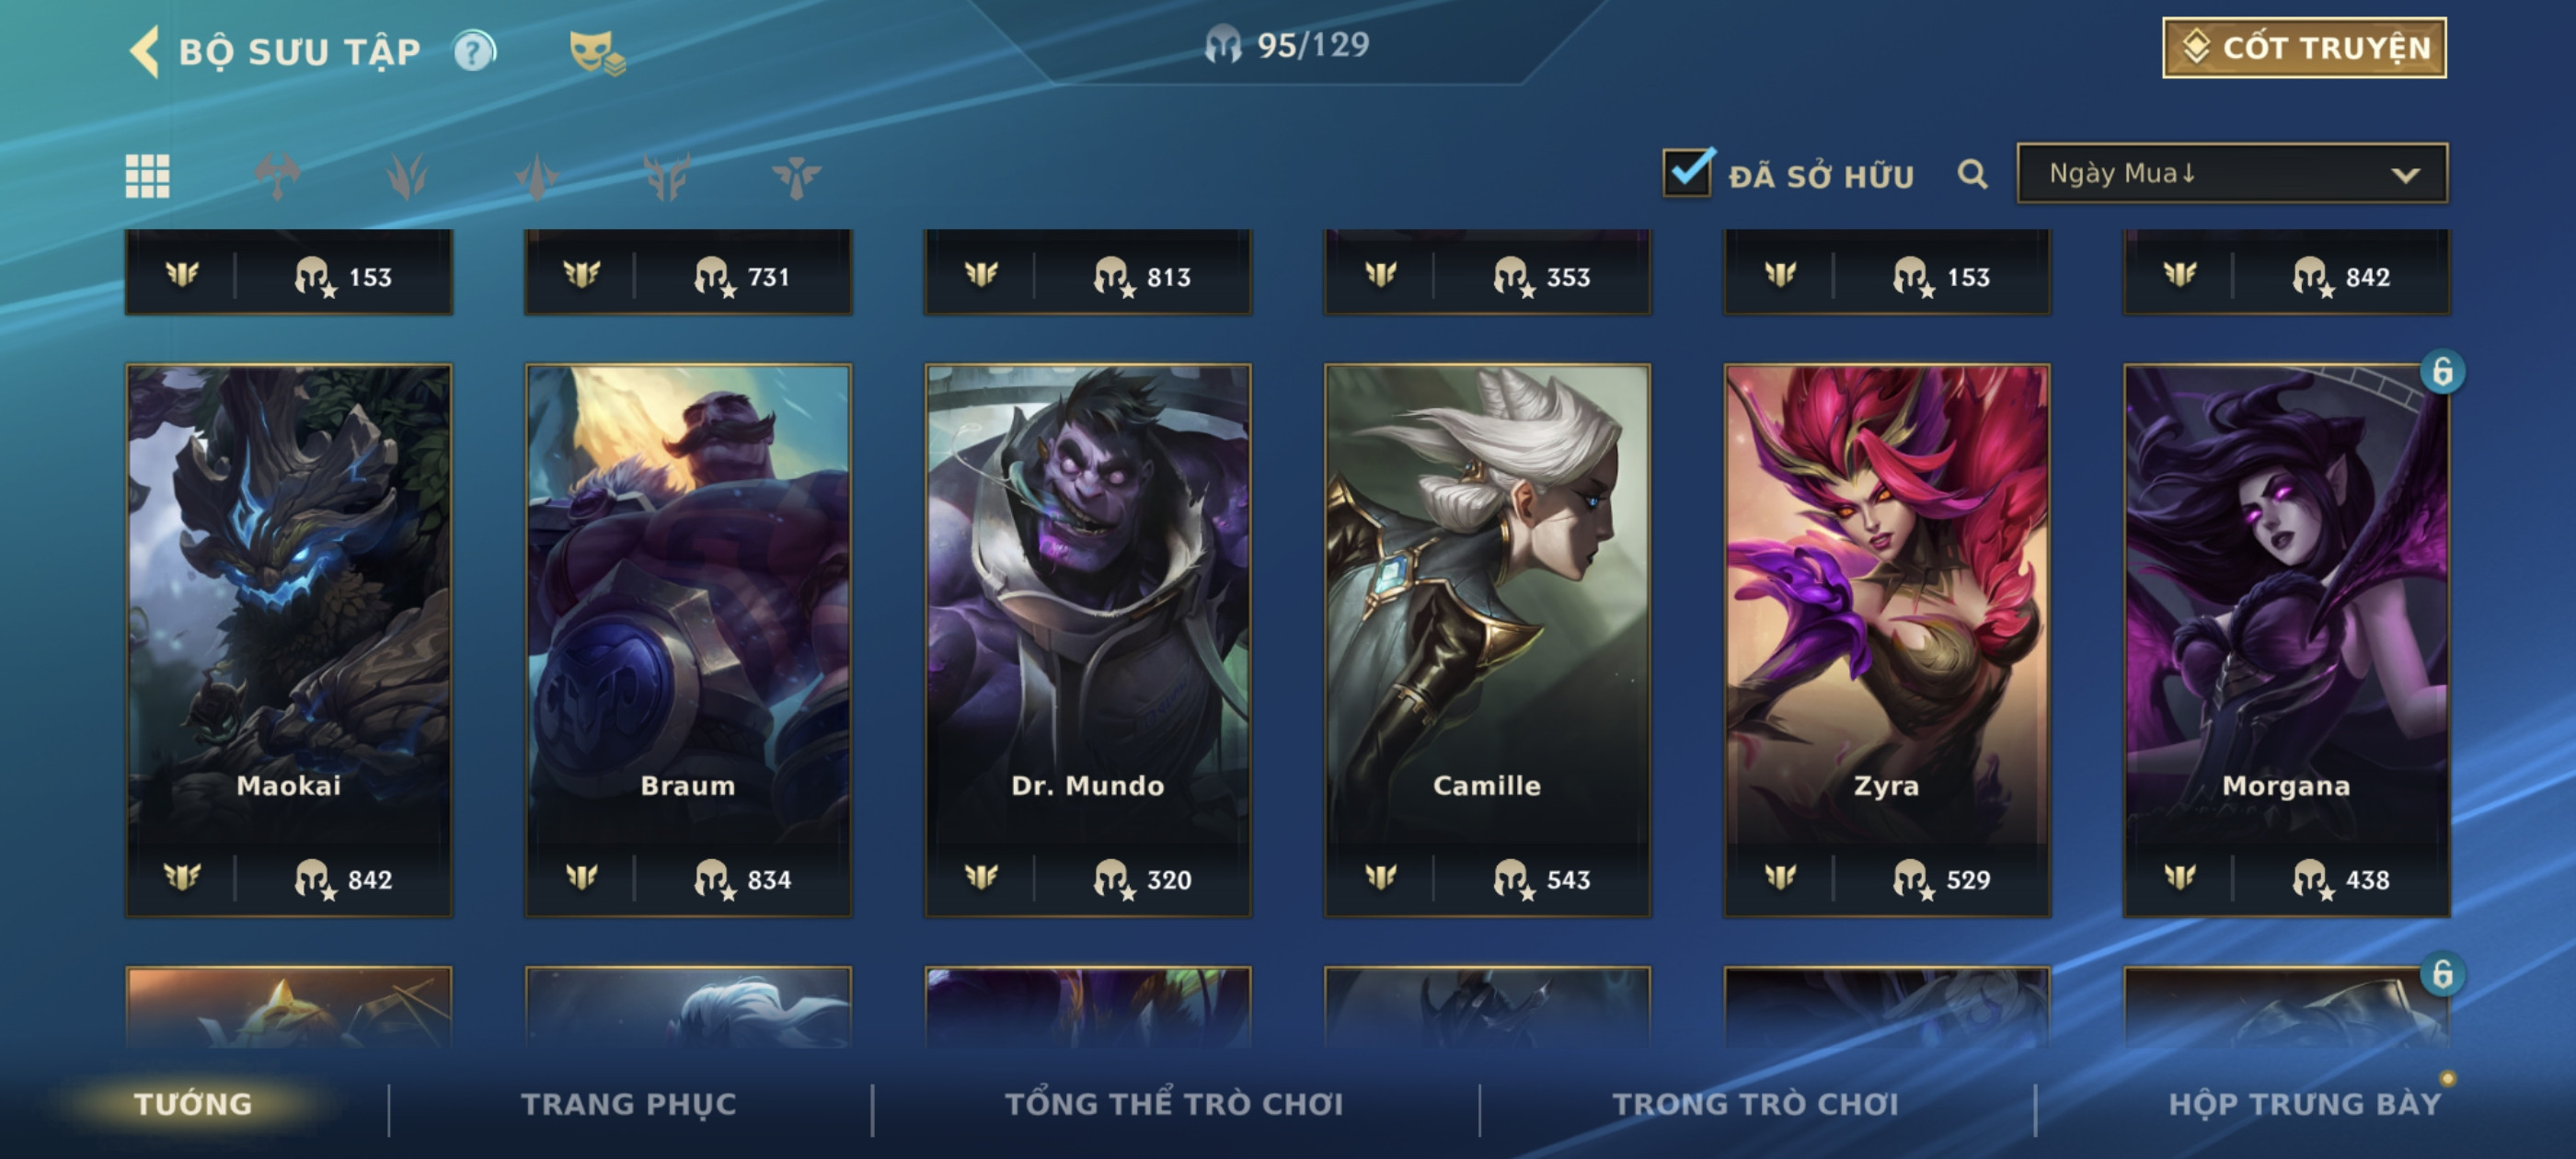2576x1159 pixels.
Task: Click the Cốt Truyện button
Action: (x=2304, y=47)
